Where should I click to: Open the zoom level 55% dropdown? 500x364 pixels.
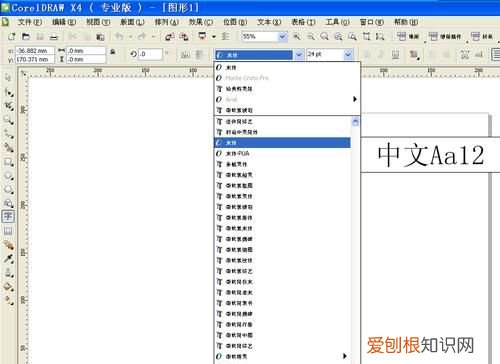[x=282, y=36]
